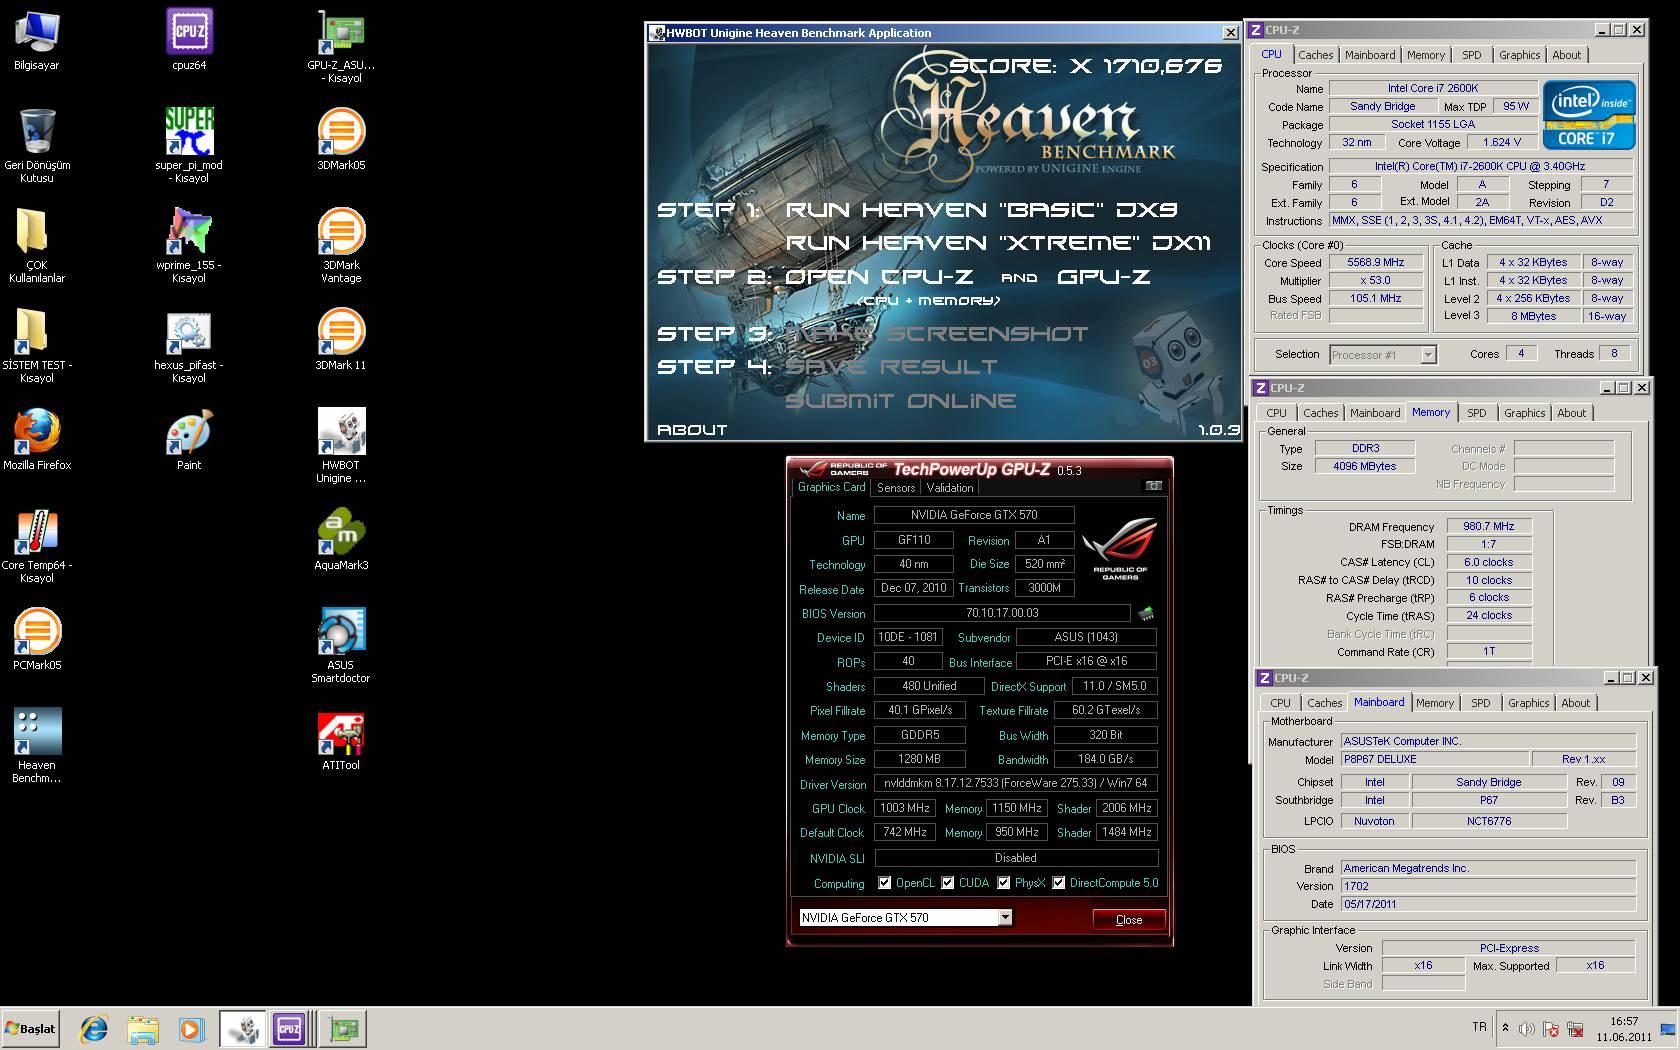1680x1050 pixels.
Task: Click ABOUT in Heaven benchmark app
Action: pos(692,430)
